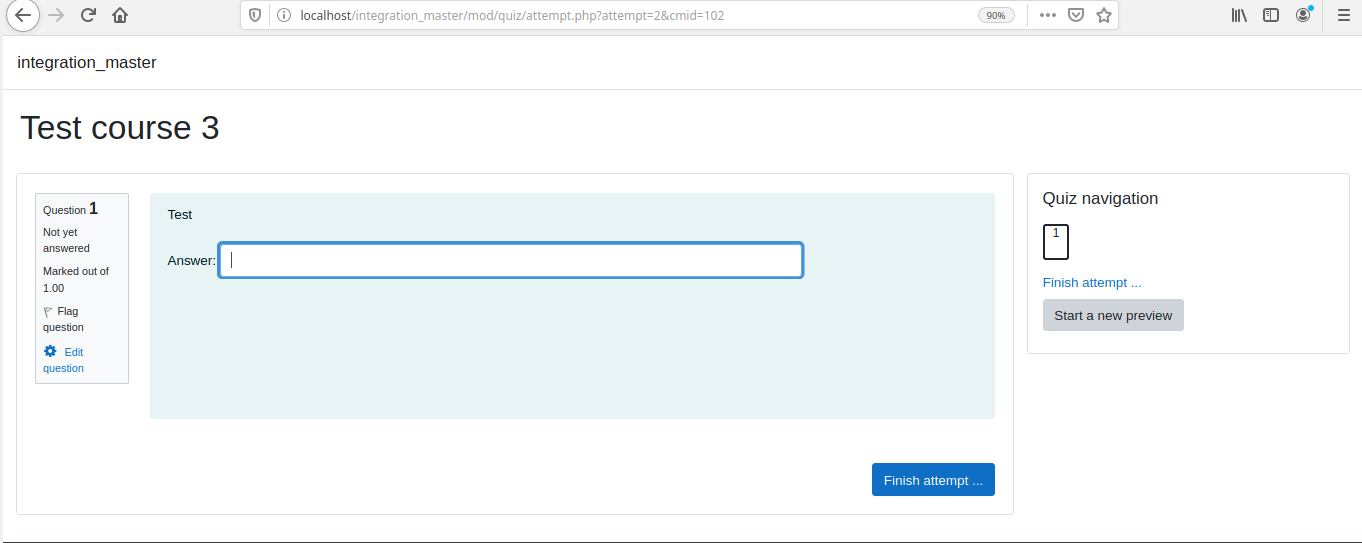Click the Test course 3 heading

(x=120, y=128)
